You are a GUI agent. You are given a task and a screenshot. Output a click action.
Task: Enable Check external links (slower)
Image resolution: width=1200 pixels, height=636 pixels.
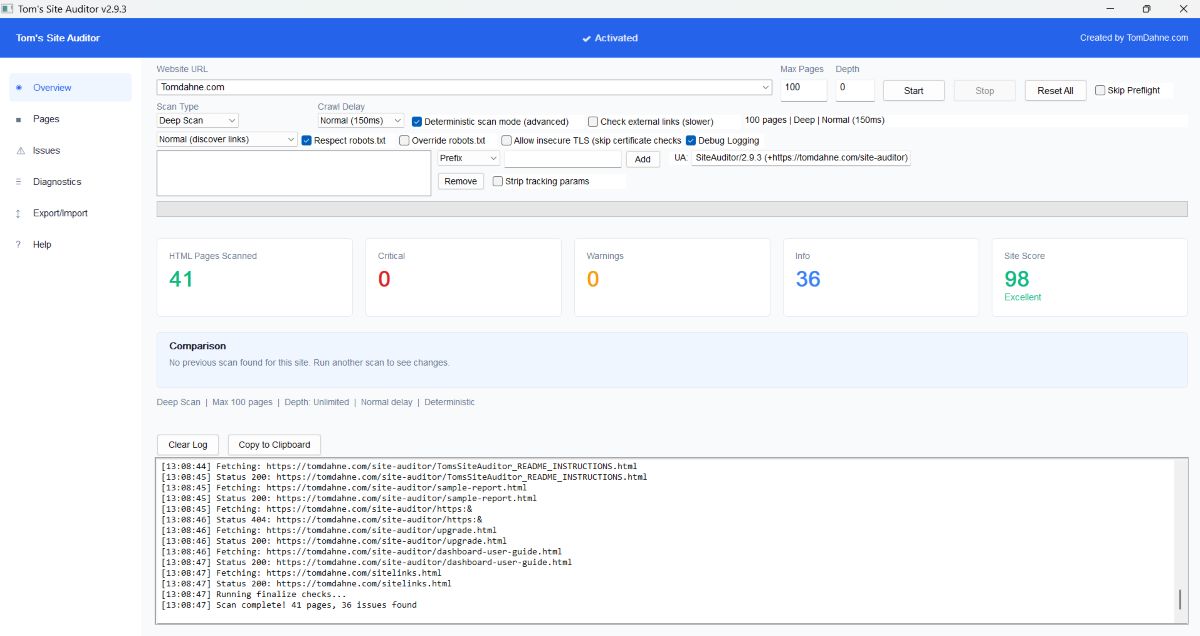click(x=593, y=121)
